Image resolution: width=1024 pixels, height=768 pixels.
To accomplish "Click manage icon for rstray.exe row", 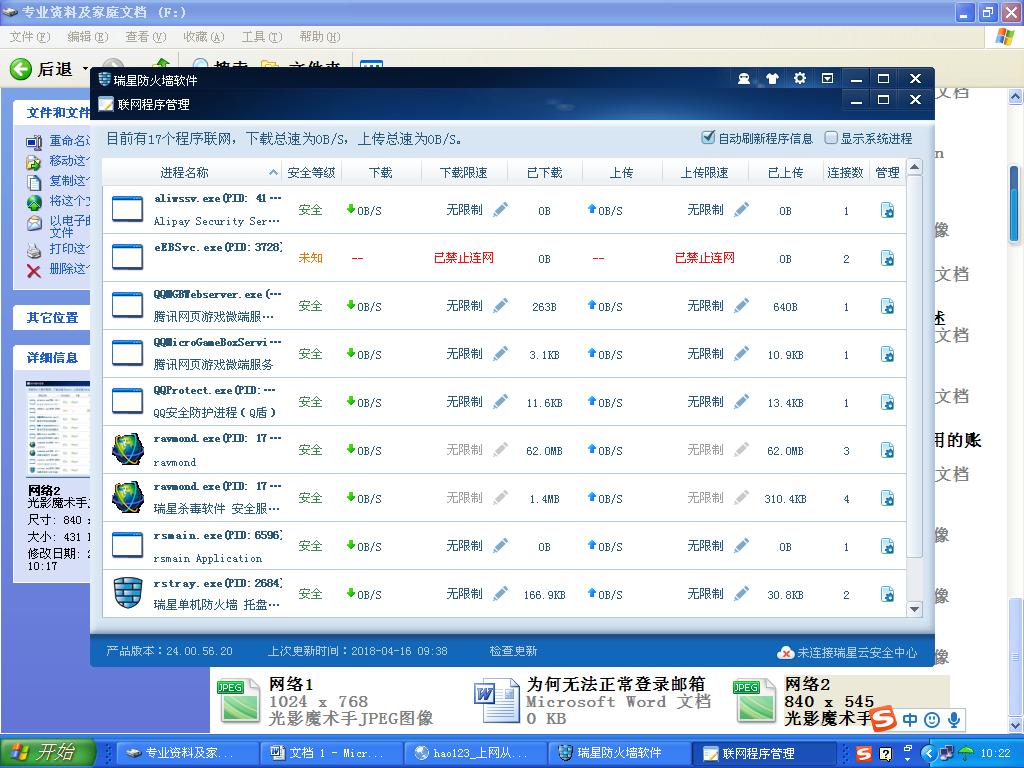I will 887,594.
